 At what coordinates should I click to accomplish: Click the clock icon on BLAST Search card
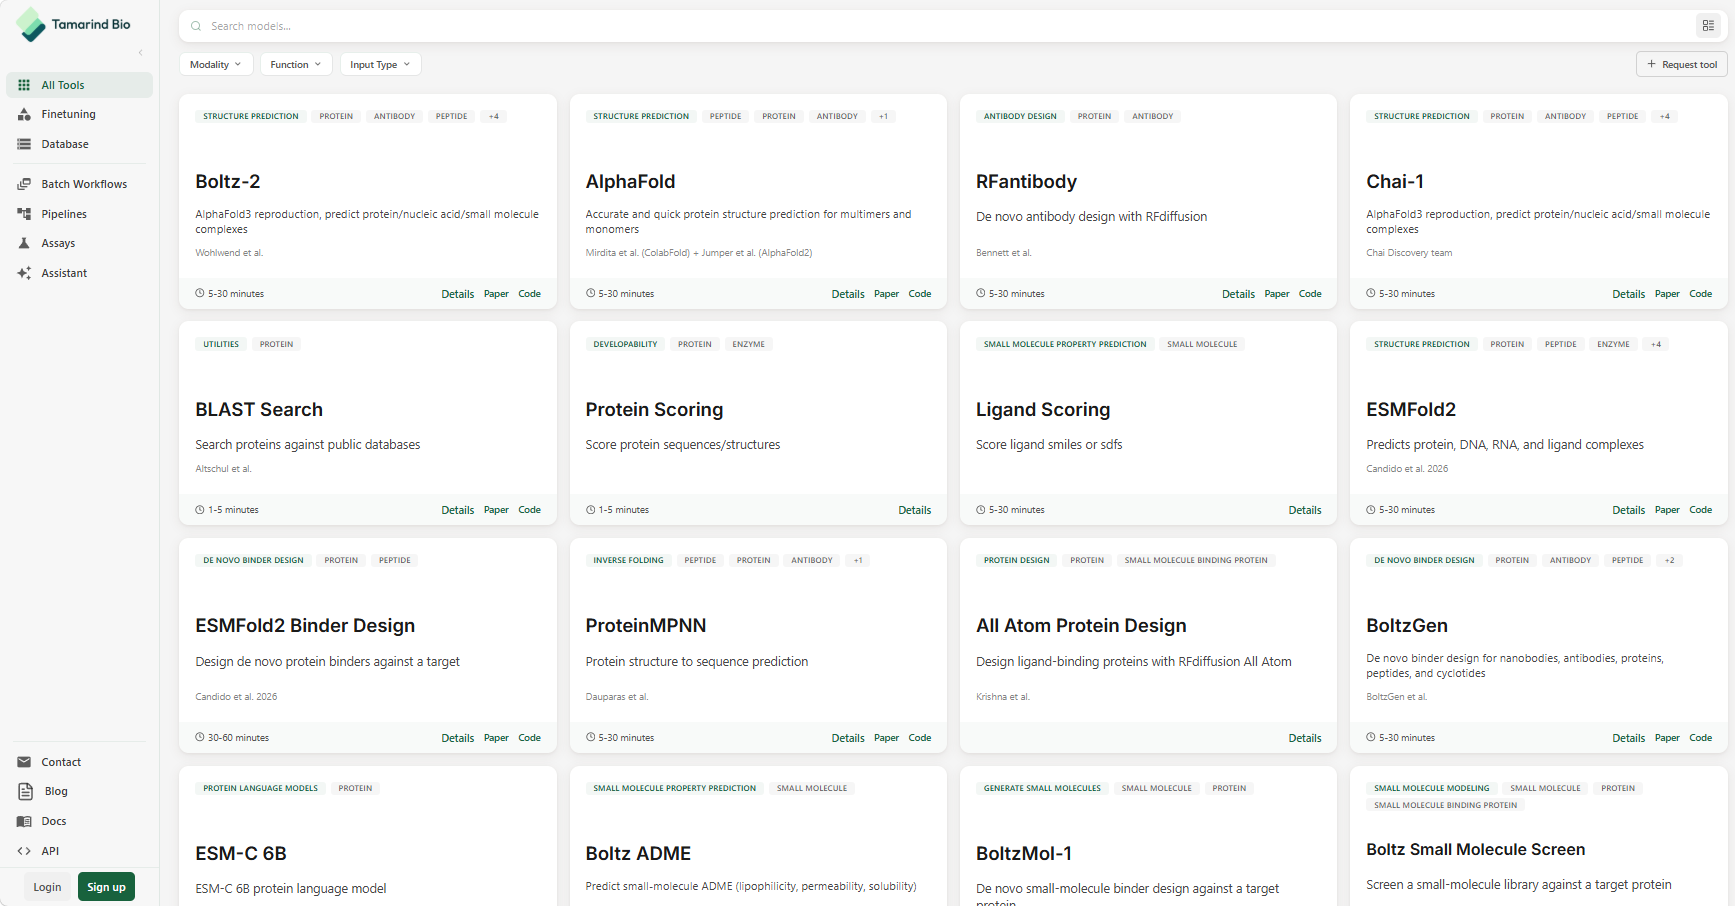(x=200, y=510)
